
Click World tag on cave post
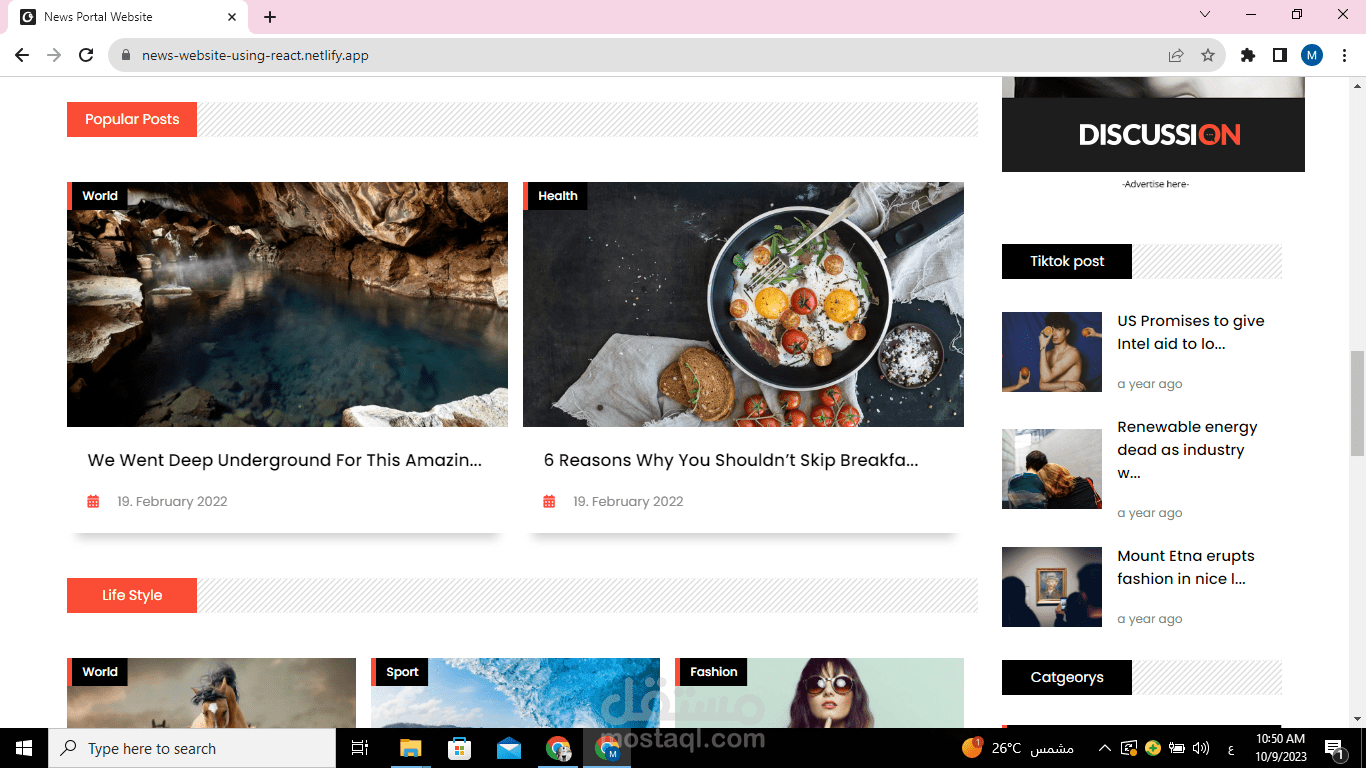coord(99,196)
